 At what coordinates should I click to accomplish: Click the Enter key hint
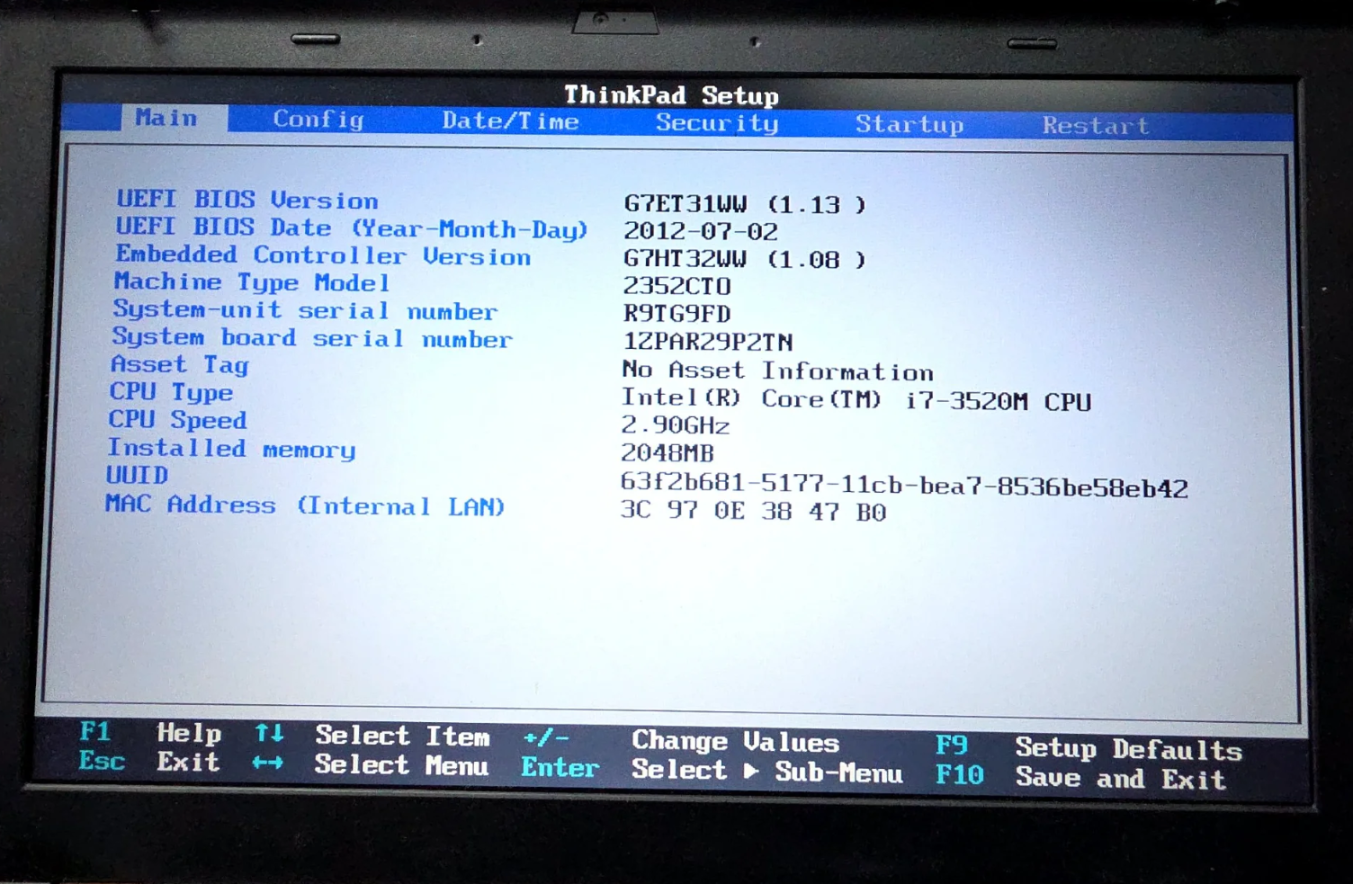click(x=560, y=767)
